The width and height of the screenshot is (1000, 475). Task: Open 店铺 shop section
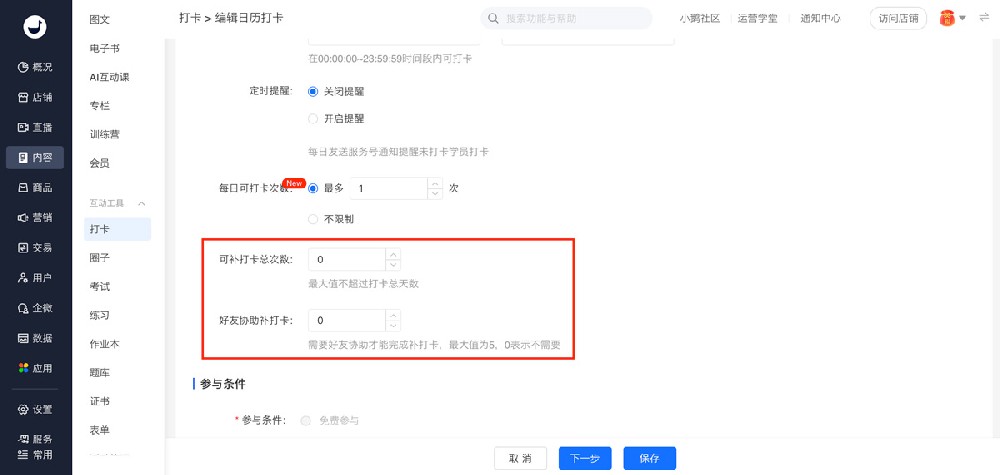pyautogui.click(x=35, y=98)
